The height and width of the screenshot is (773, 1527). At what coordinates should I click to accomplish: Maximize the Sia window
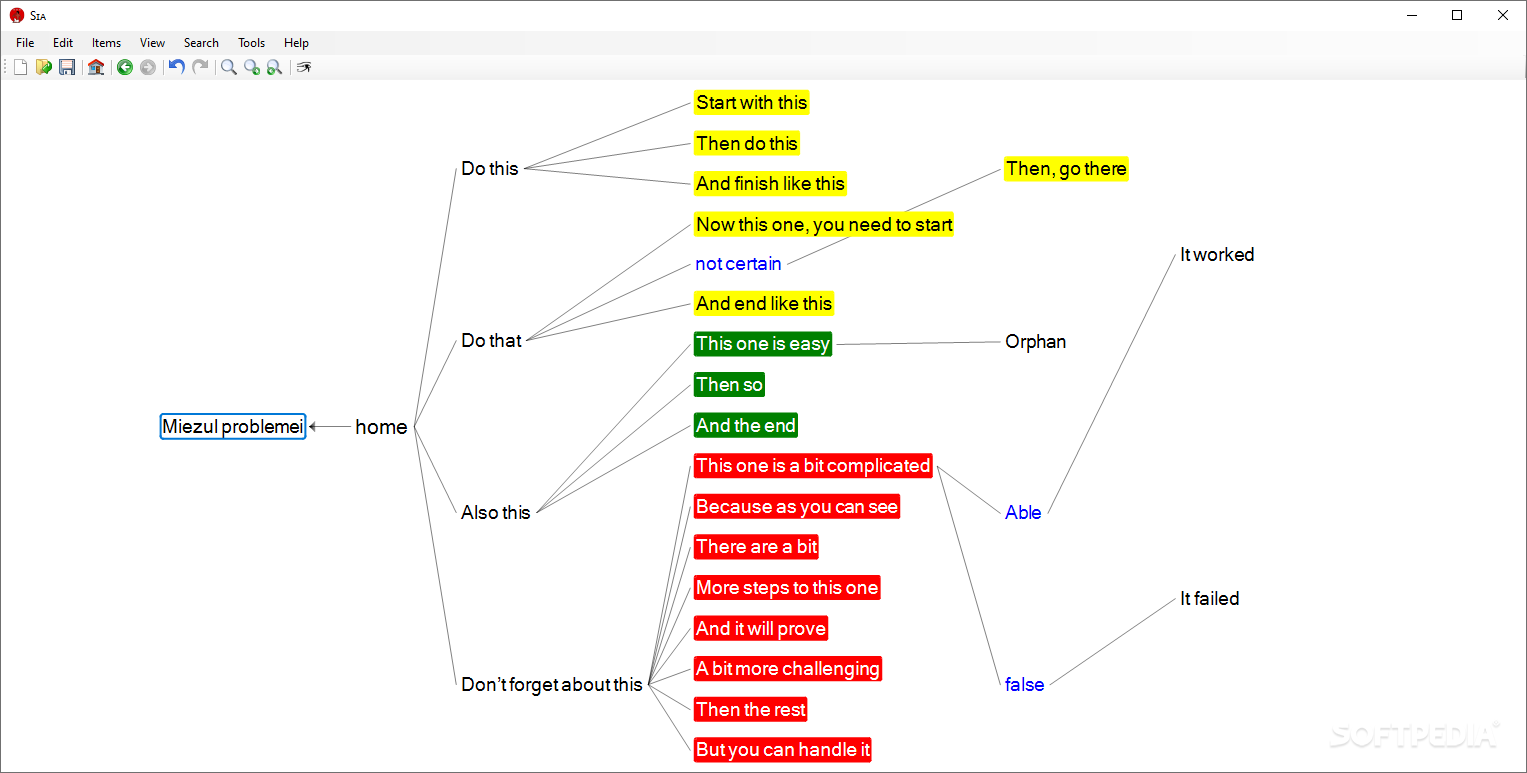(x=1457, y=15)
